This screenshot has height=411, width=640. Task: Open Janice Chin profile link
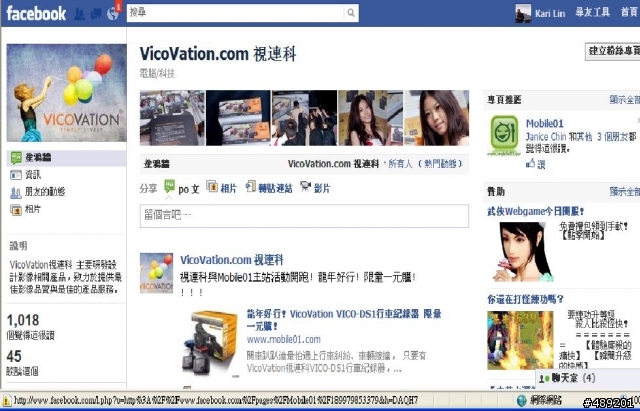[546, 137]
